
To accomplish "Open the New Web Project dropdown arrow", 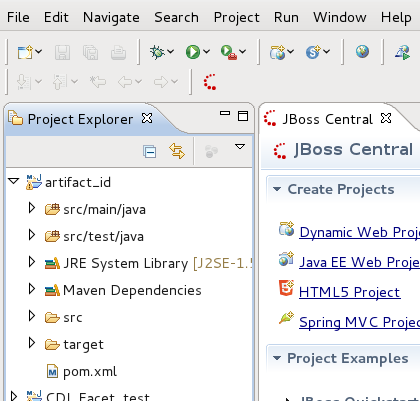I will [x=291, y=52].
